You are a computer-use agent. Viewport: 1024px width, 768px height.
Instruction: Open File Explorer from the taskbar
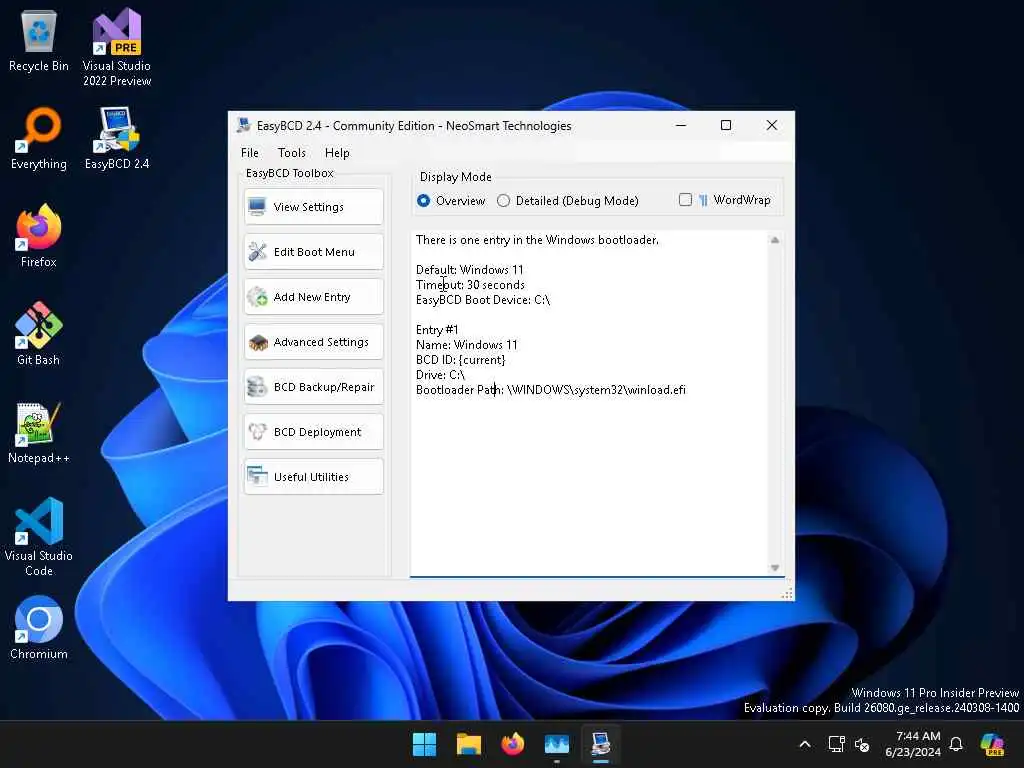468,744
